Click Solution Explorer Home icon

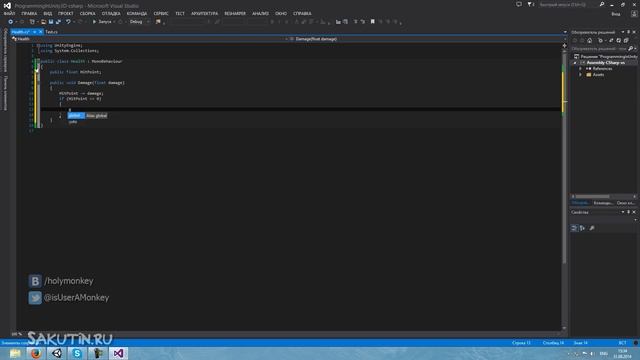tap(589, 40)
